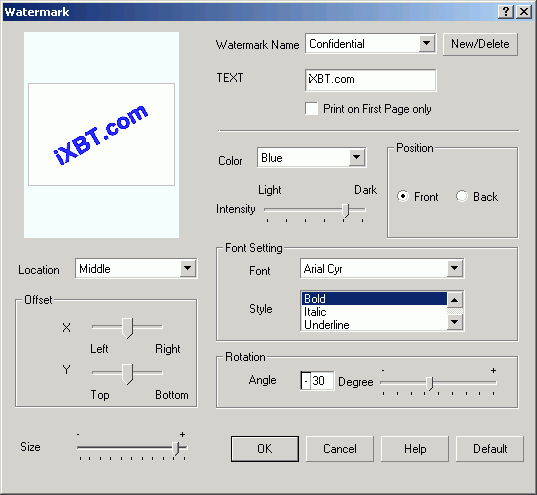This screenshot has height=495, width=537.
Task: Click the Style list scroll up arrow
Action: (x=455, y=300)
